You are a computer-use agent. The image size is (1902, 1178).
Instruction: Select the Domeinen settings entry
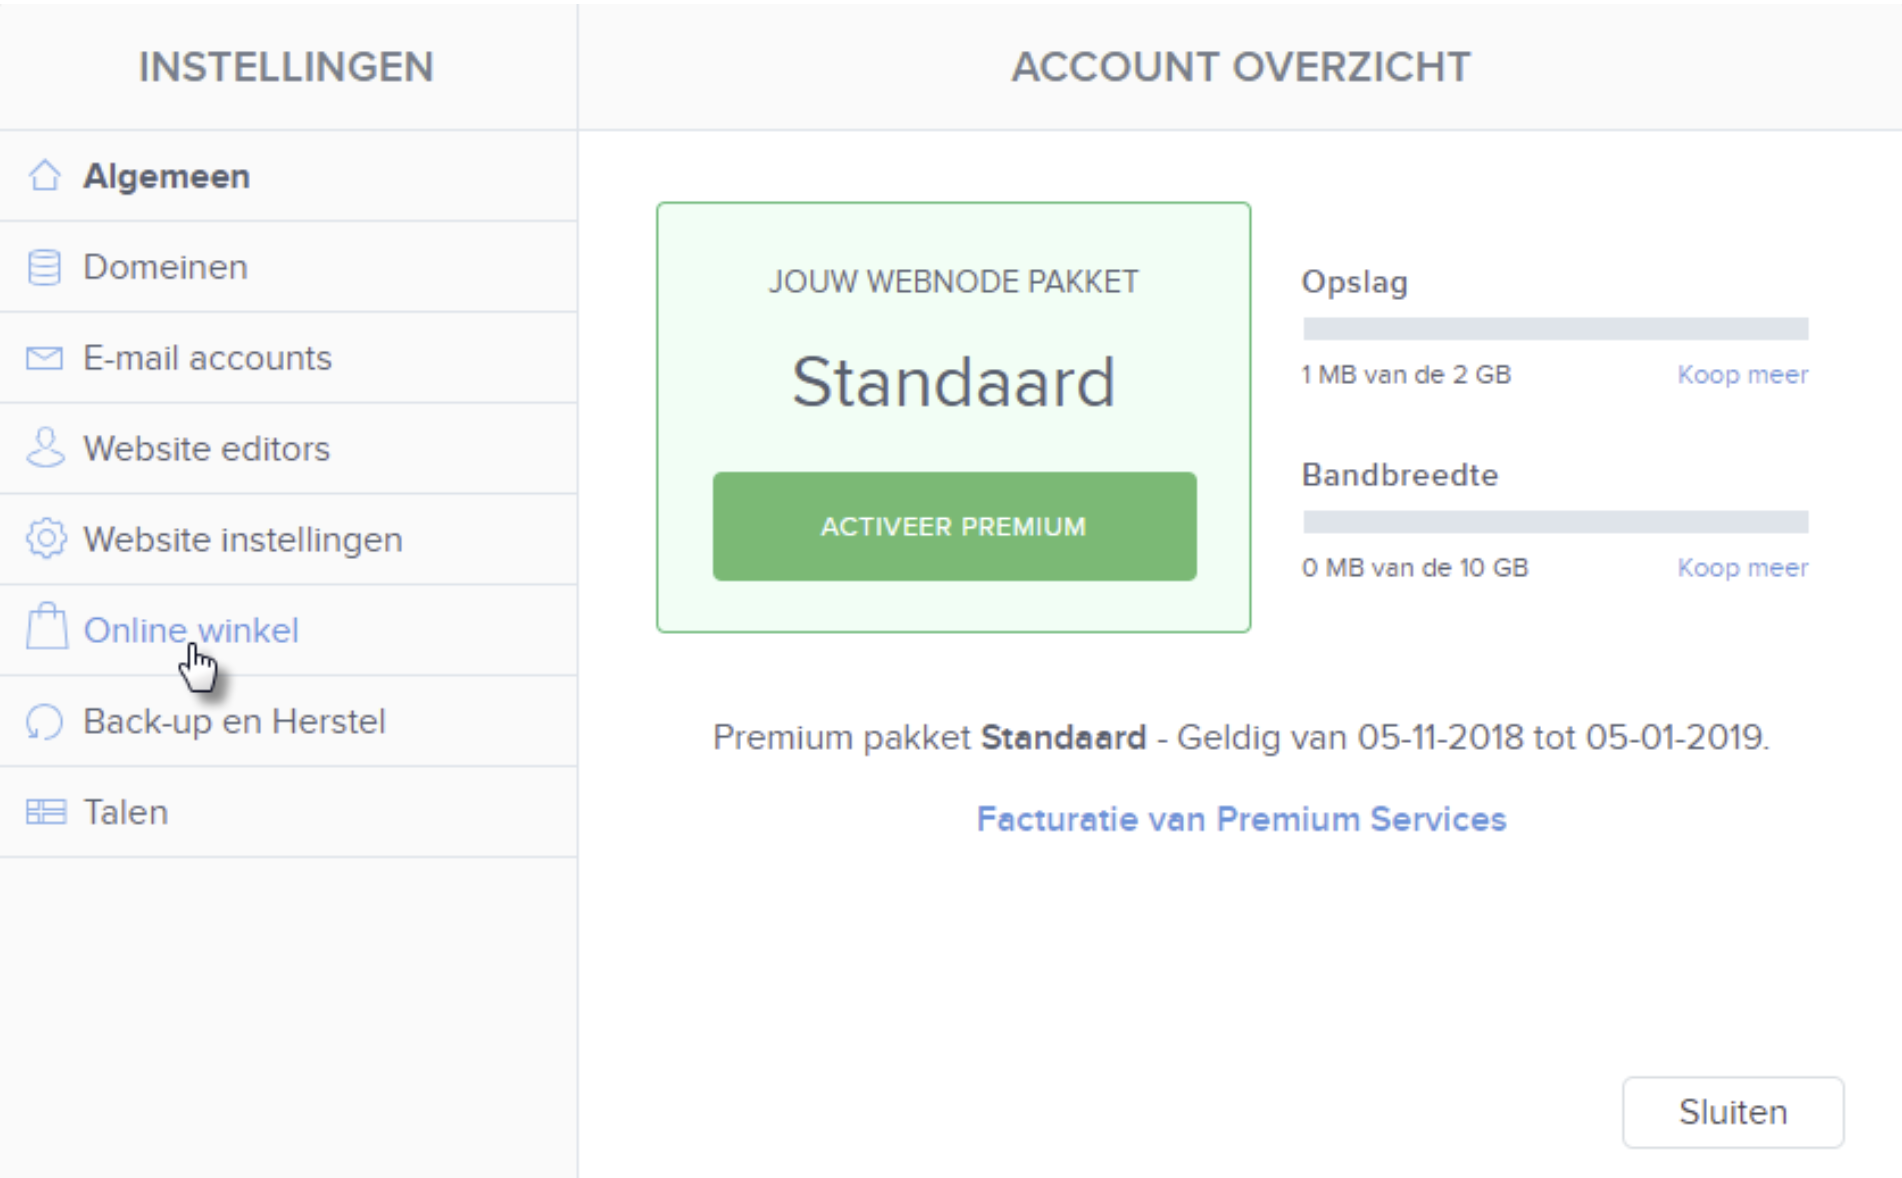[x=164, y=266]
